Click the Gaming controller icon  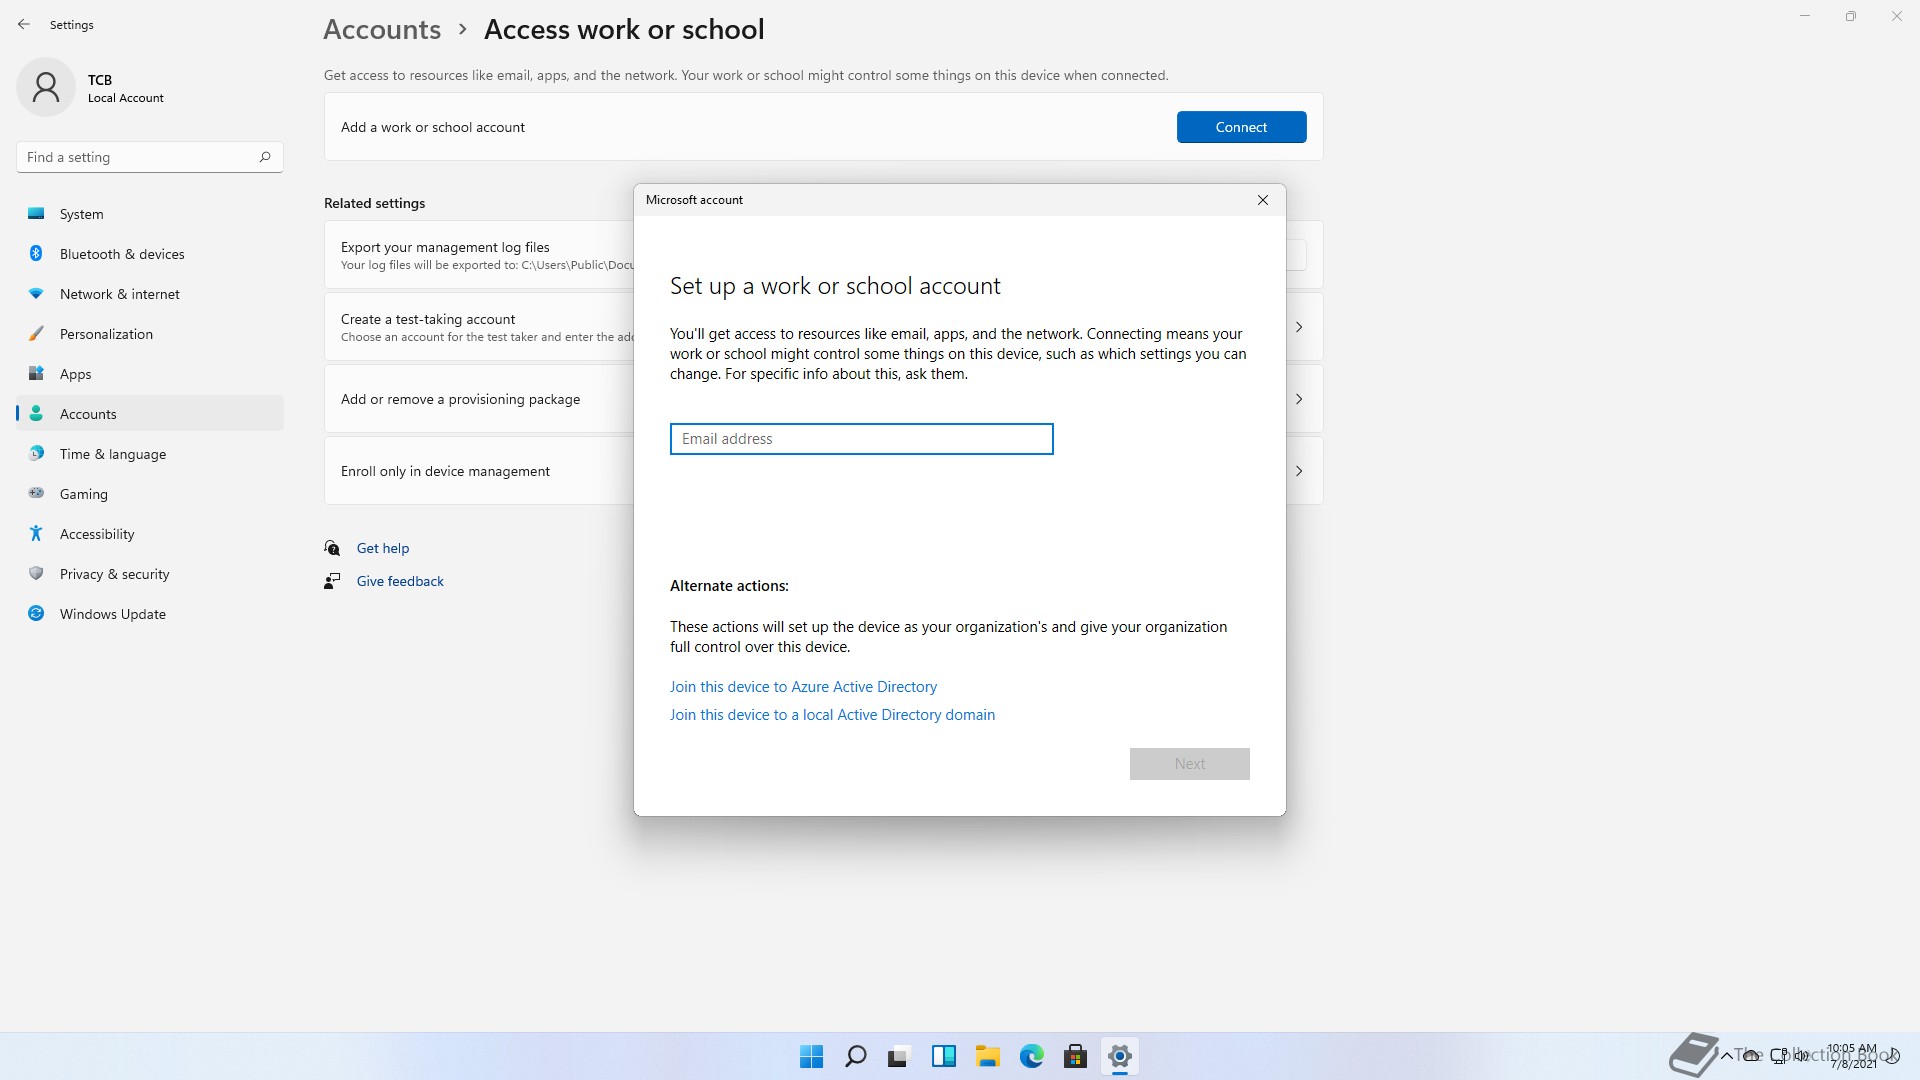(x=36, y=493)
